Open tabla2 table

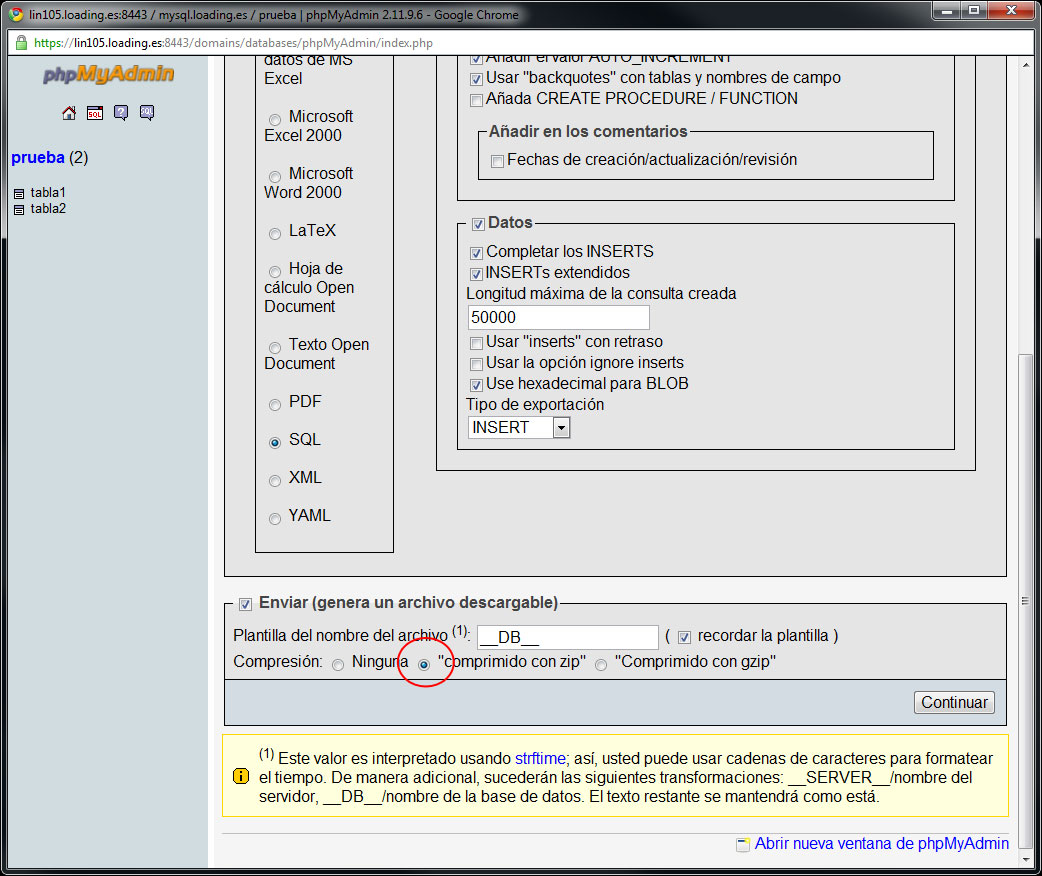click(x=48, y=209)
